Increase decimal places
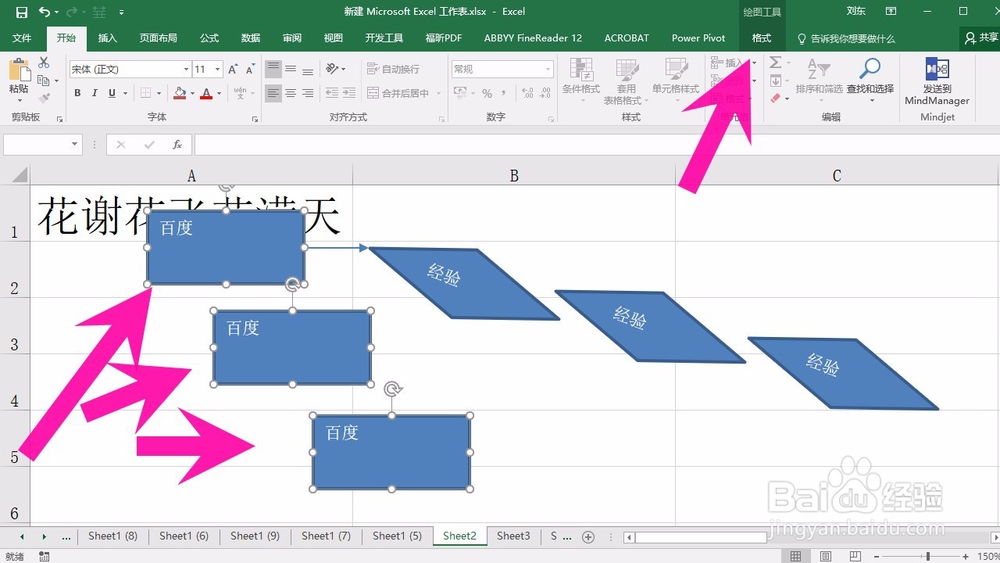 [x=527, y=93]
